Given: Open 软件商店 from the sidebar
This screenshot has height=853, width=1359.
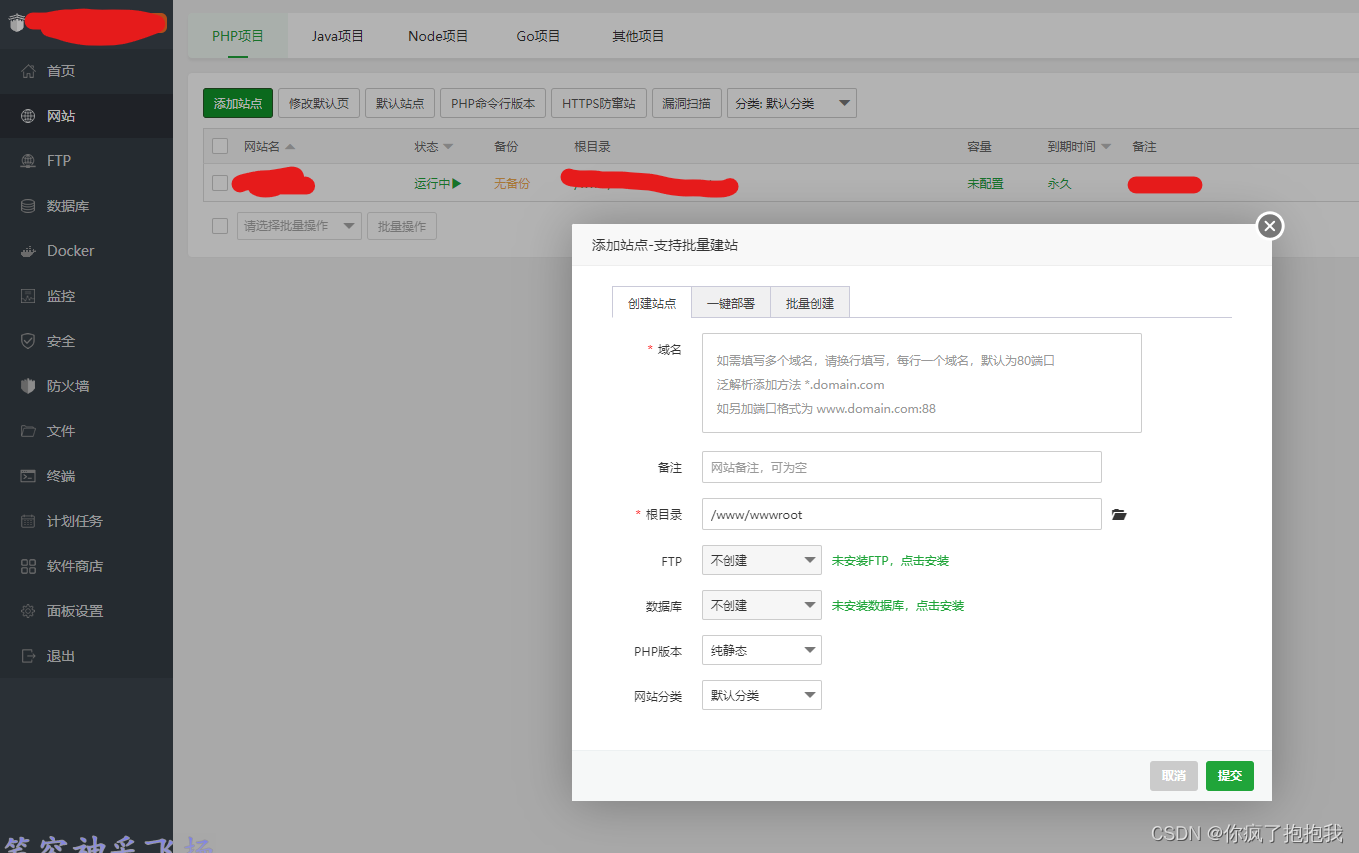Looking at the screenshot, I should 86,566.
